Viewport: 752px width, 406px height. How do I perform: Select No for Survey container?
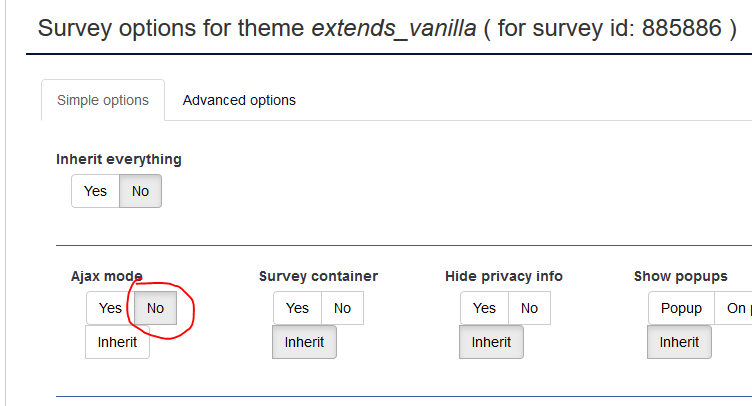(342, 308)
